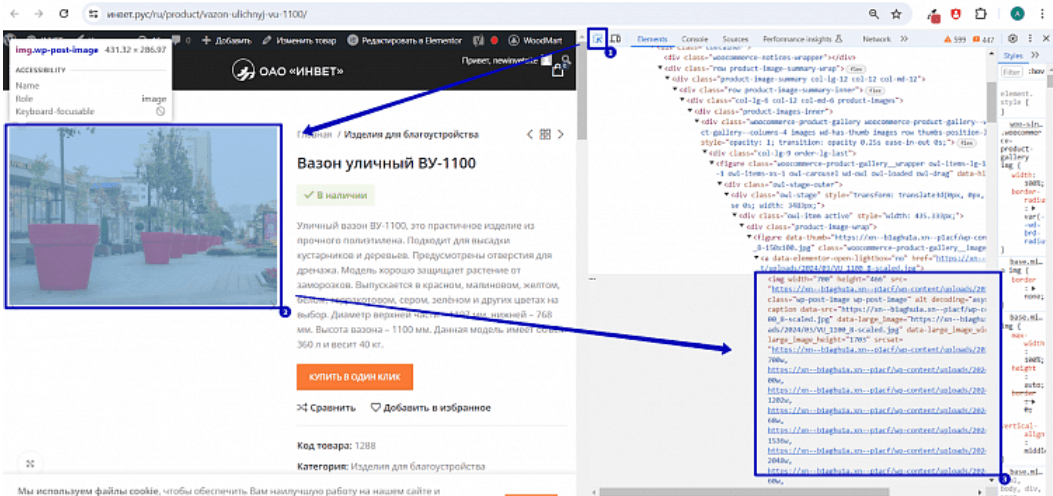Click the WordPress logo in admin bar
The height and width of the screenshot is (496, 1053).
coord(9,40)
